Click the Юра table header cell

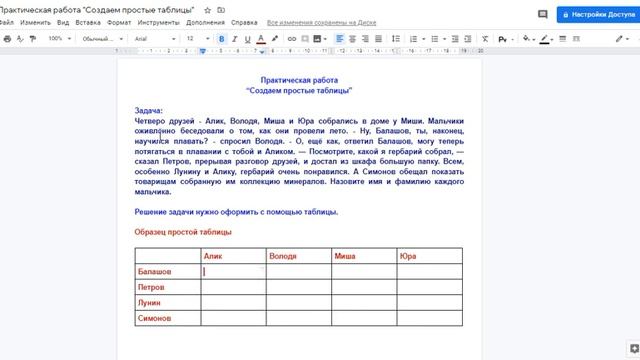coord(430,256)
